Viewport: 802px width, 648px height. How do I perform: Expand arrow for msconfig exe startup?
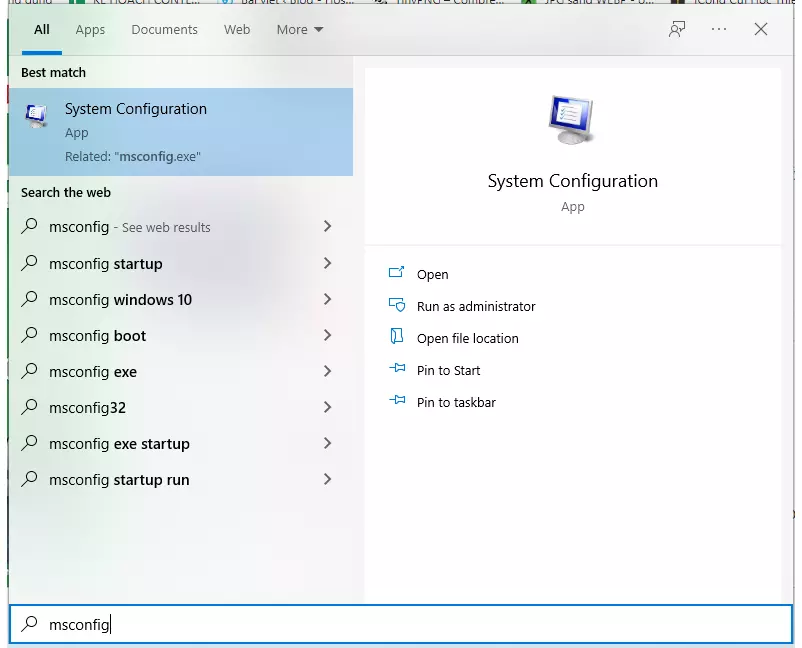(327, 443)
